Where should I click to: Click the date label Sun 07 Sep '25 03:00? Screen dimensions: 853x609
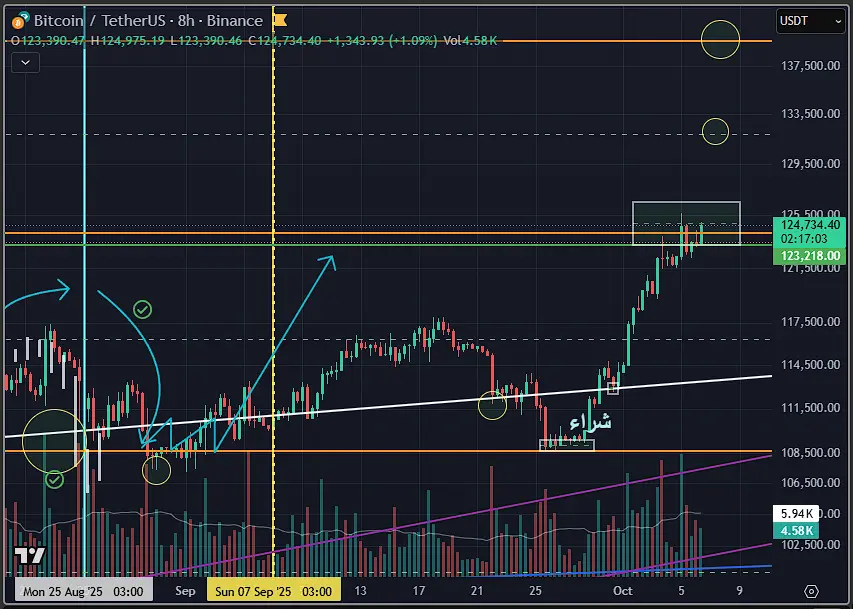(x=274, y=592)
